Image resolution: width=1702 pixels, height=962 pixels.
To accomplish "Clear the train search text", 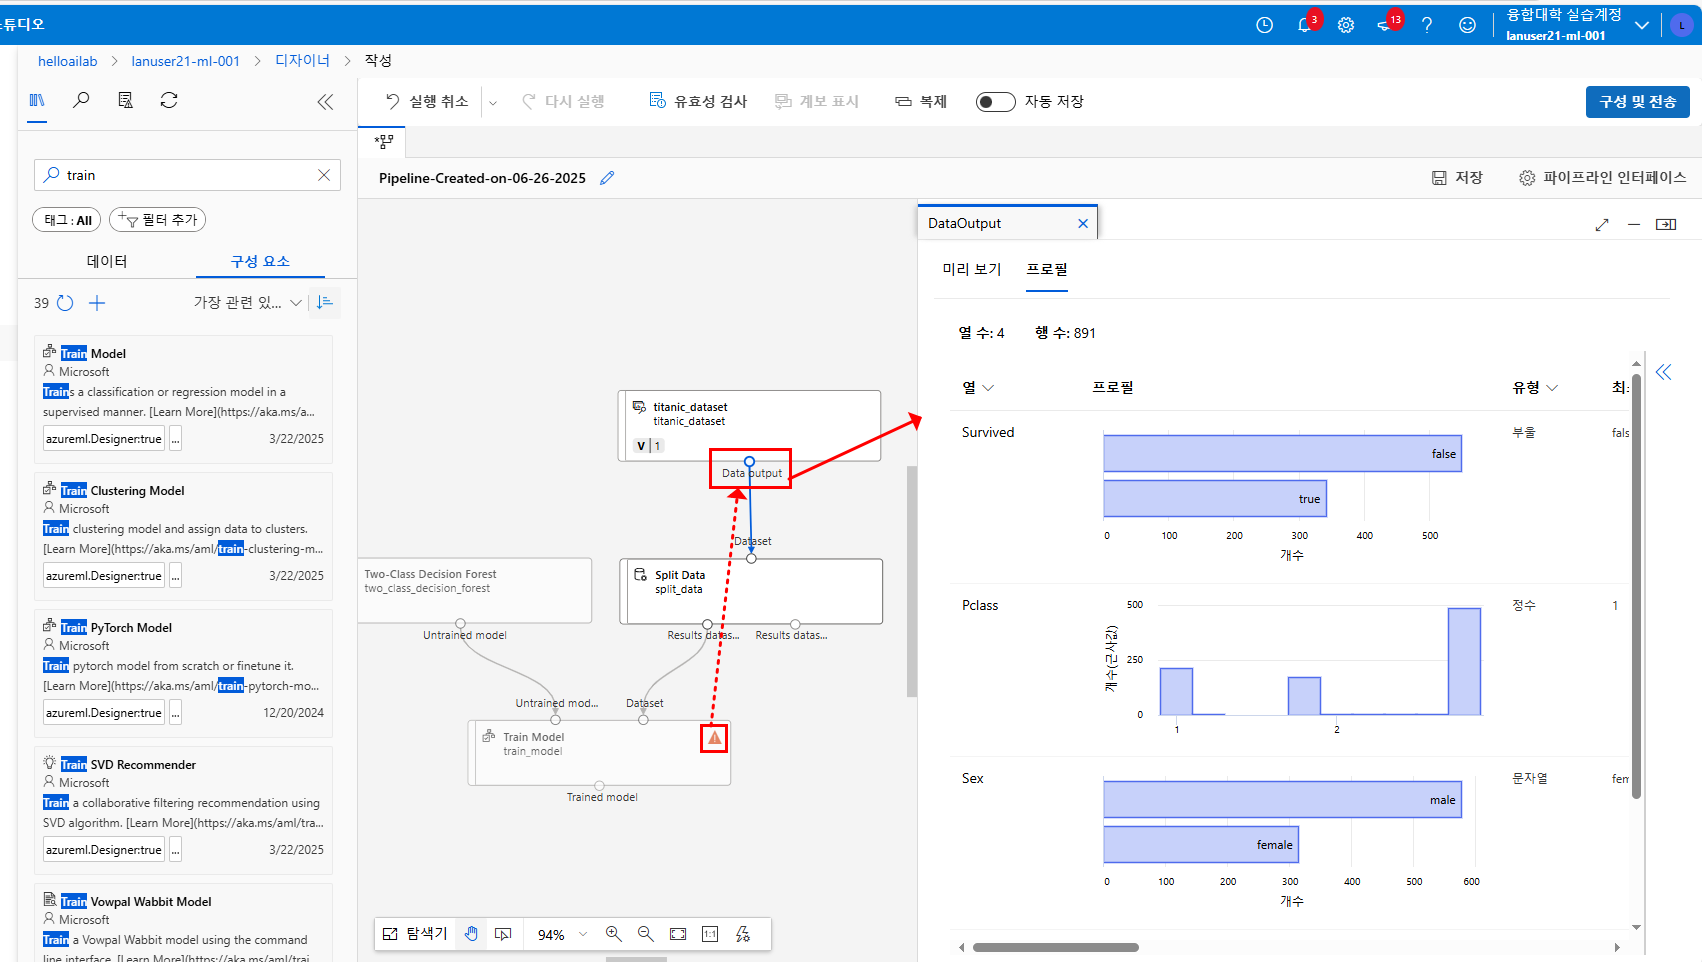I will pos(324,175).
